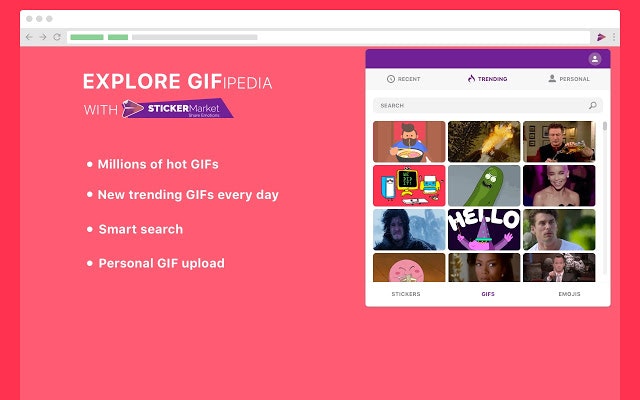Image resolution: width=640 pixels, height=400 pixels.
Task: Click the search magnifier icon
Action: [x=593, y=105]
